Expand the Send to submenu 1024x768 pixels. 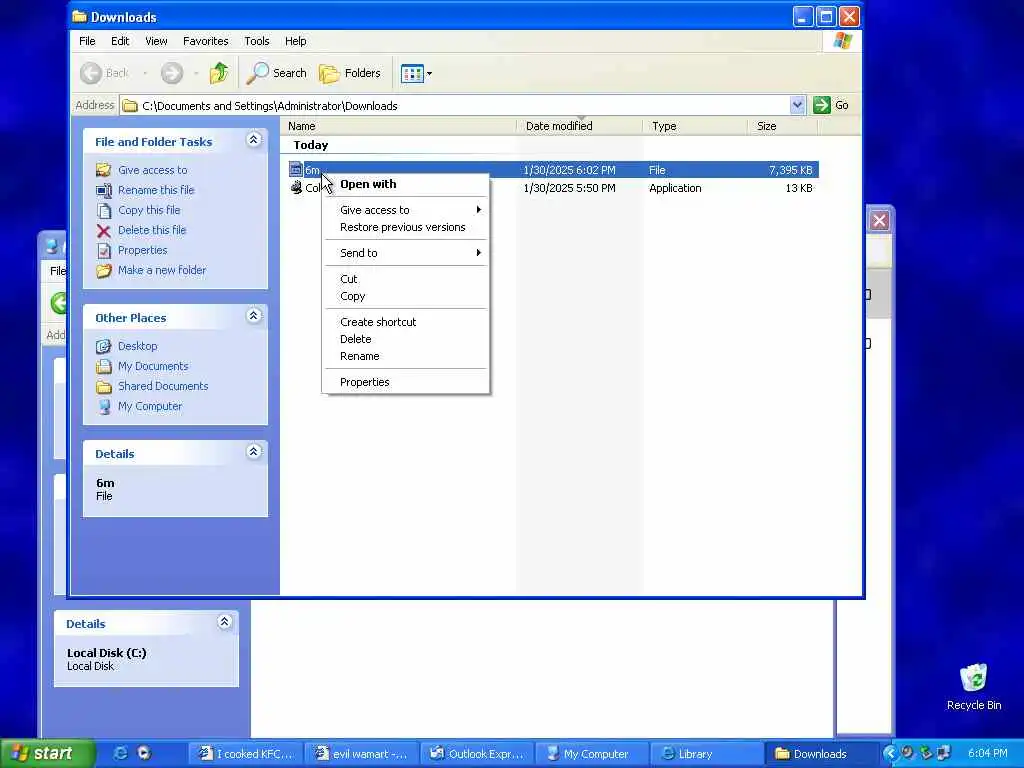click(406, 253)
